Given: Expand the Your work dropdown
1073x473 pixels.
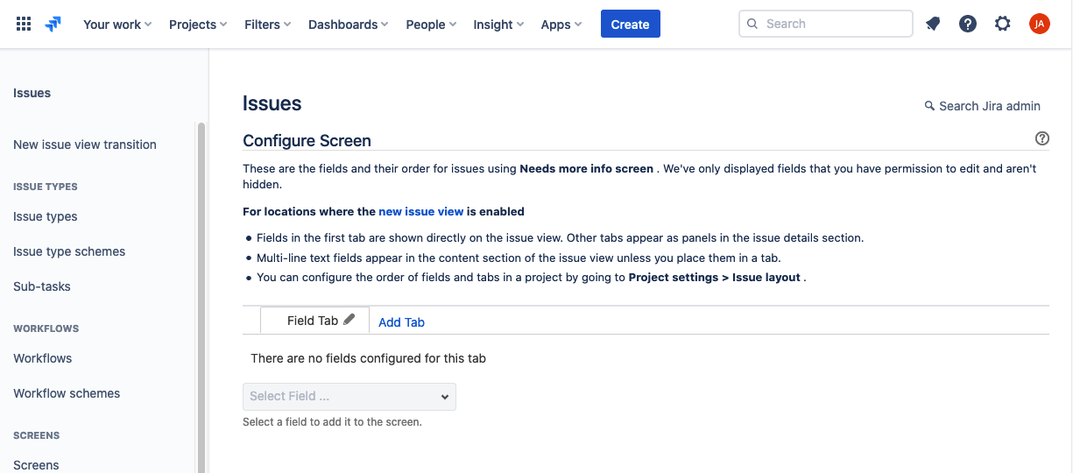Looking at the screenshot, I should [x=117, y=25].
